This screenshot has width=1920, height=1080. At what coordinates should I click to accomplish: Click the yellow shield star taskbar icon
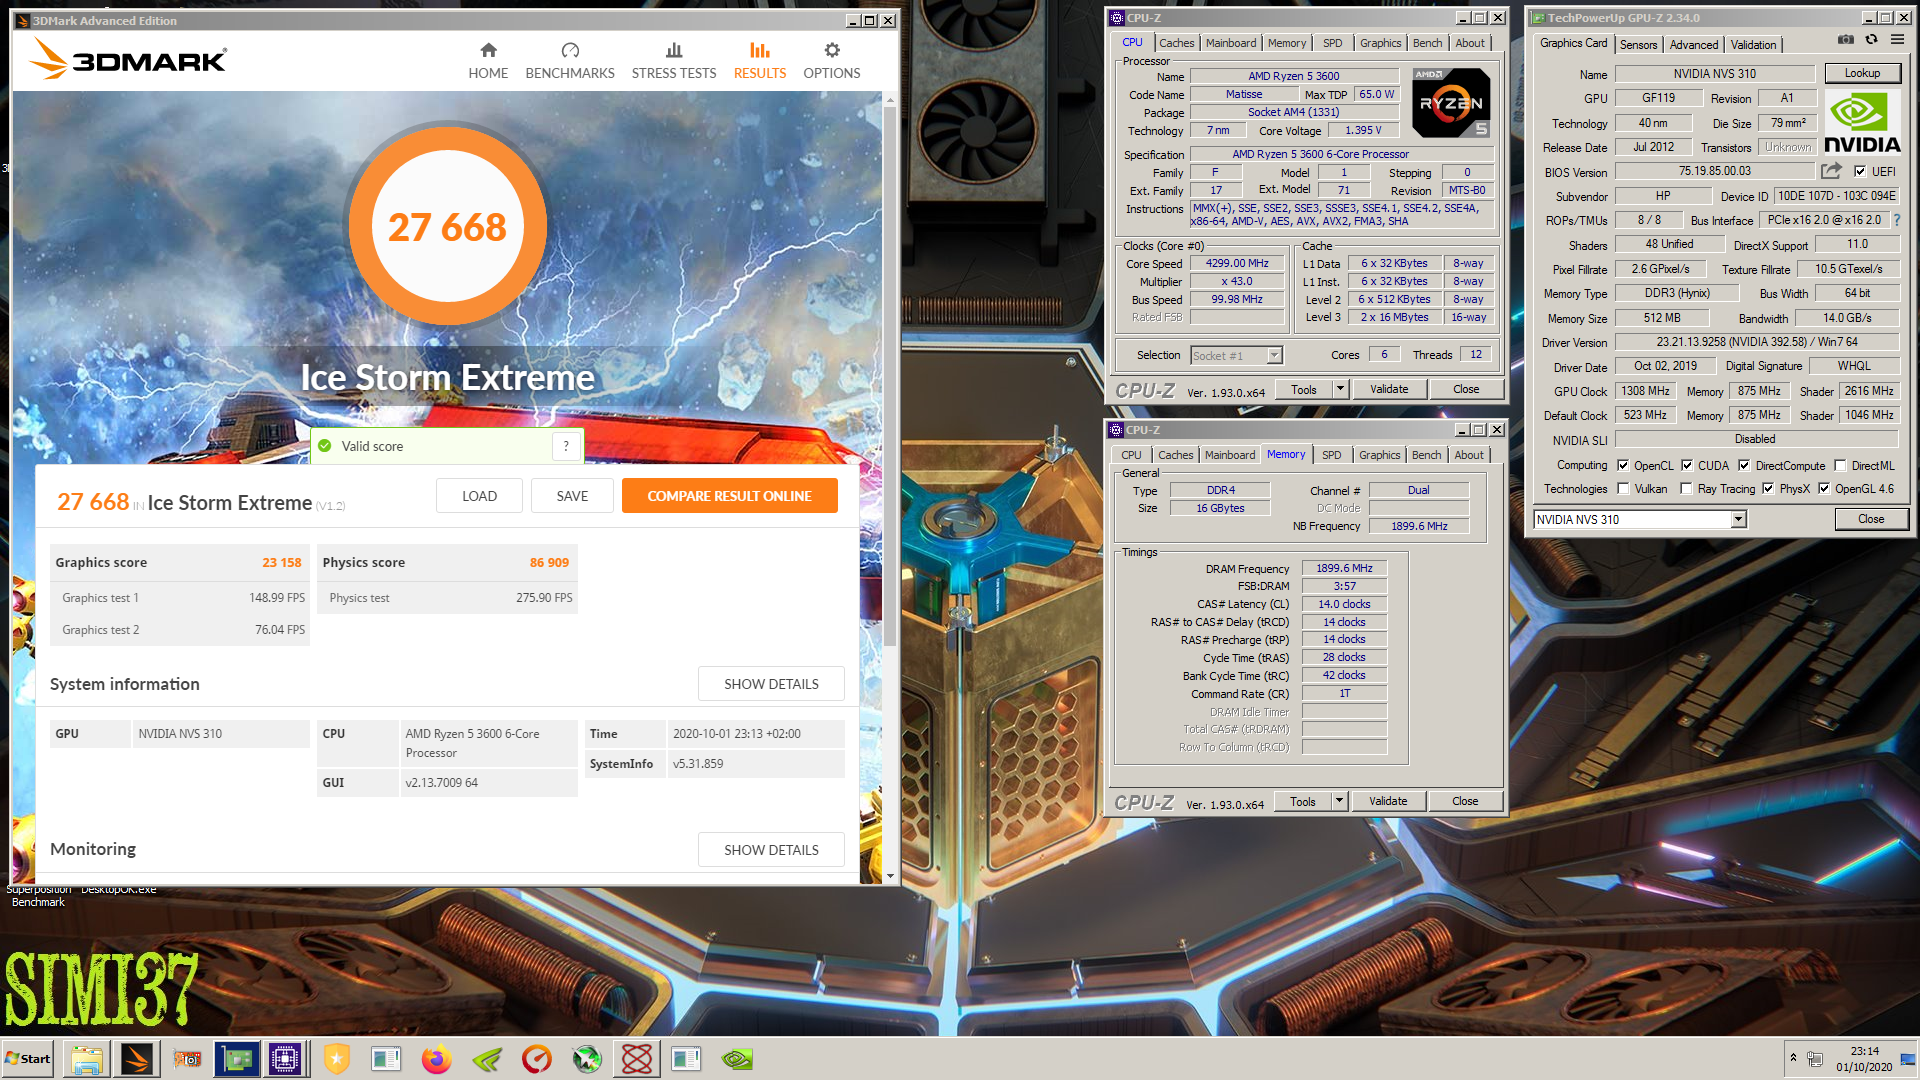(337, 1058)
